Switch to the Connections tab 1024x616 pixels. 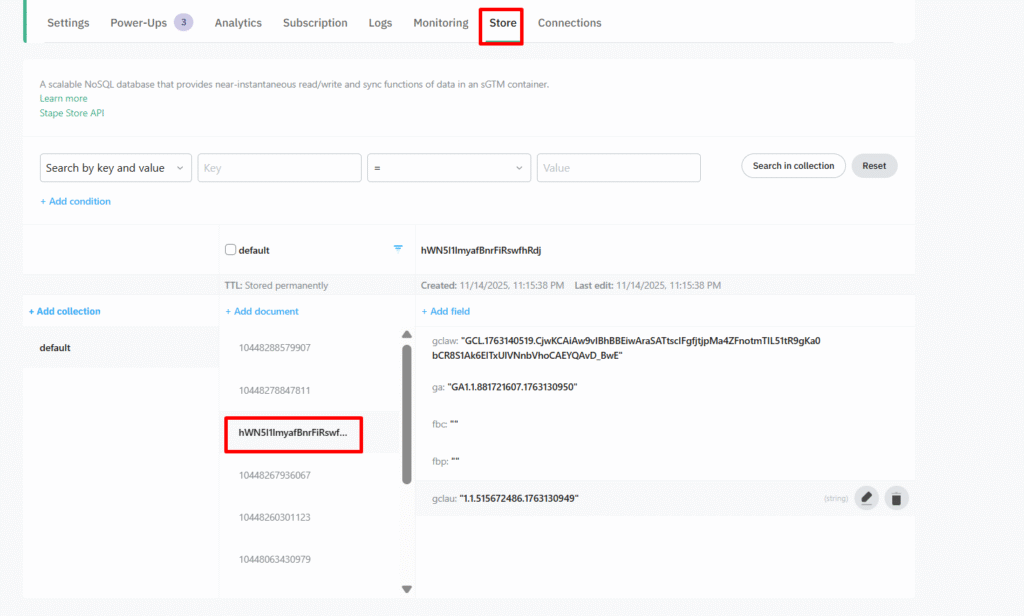[569, 23]
